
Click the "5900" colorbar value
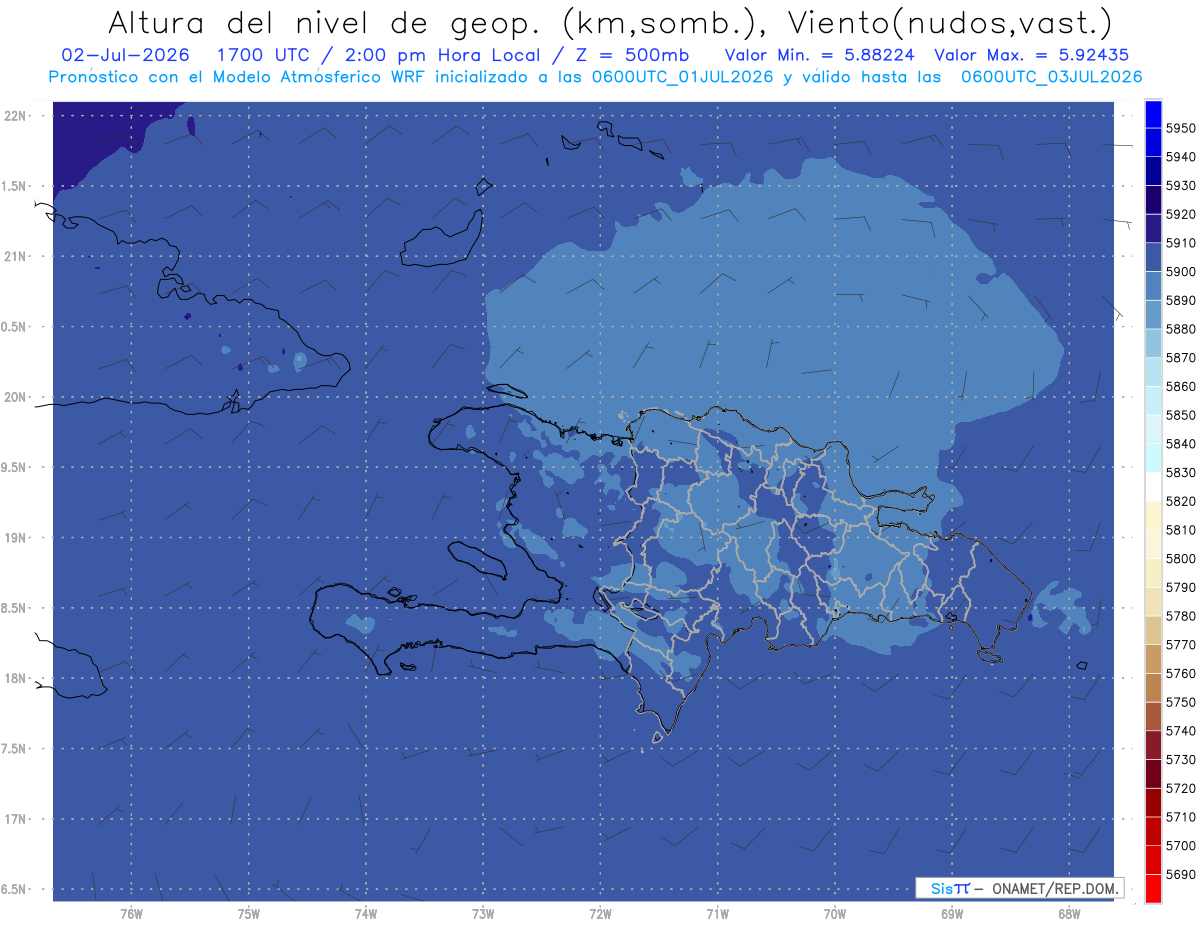tap(1181, 271)
